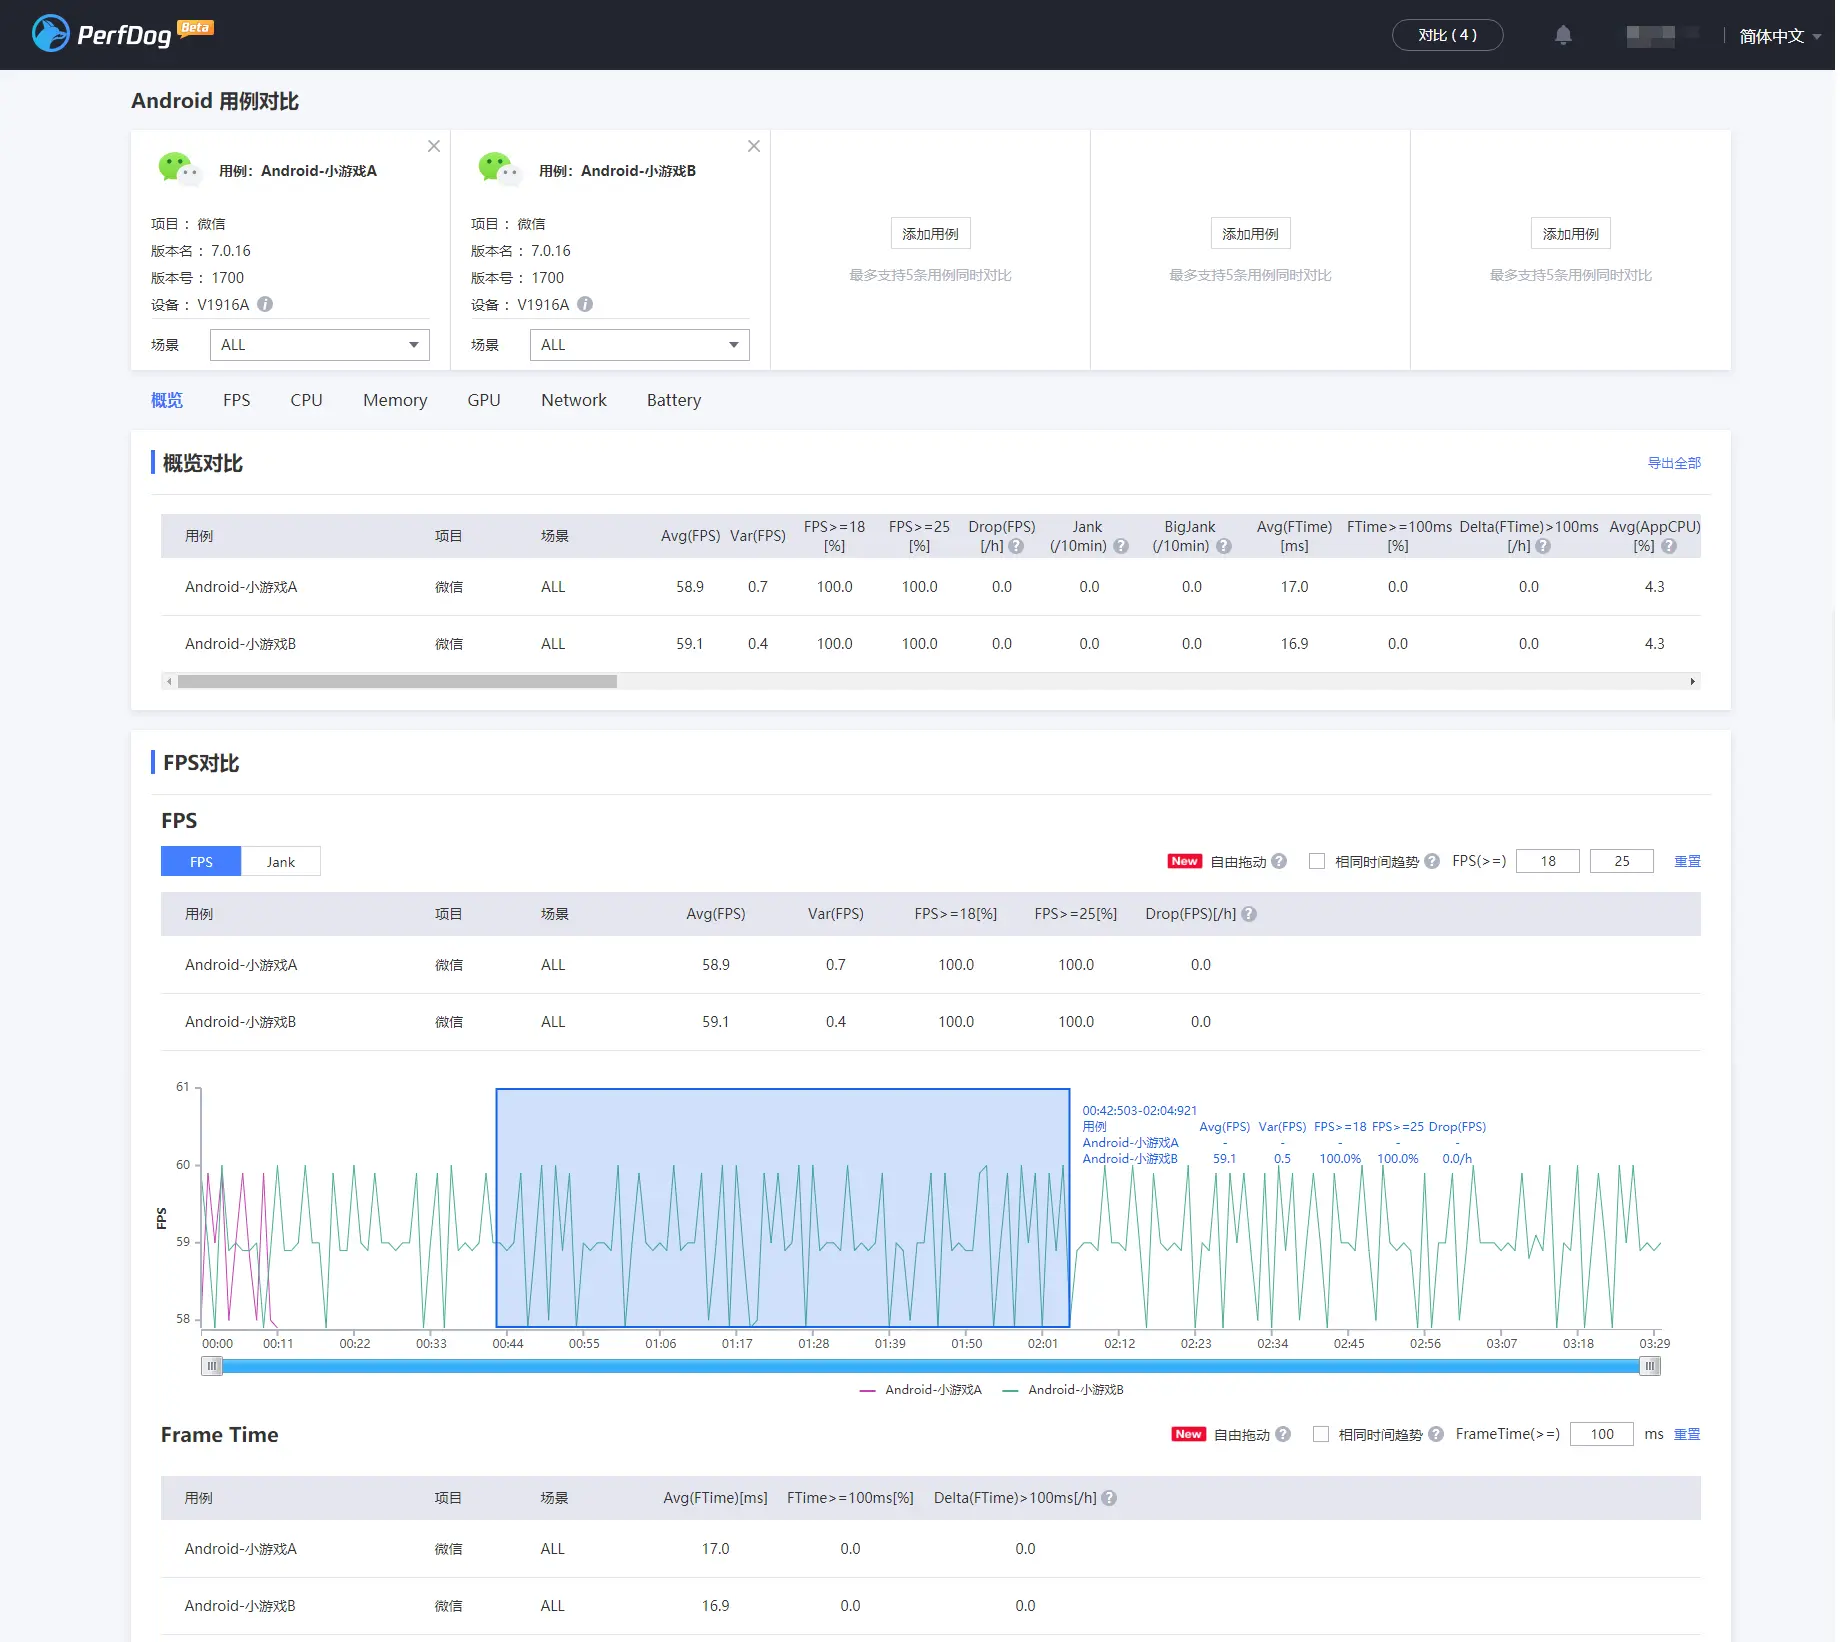Screen dimensions: 1840x1642
Task: Open the 场景 dropdown for Android-小游戏B
Action: (x=640, y=345)
